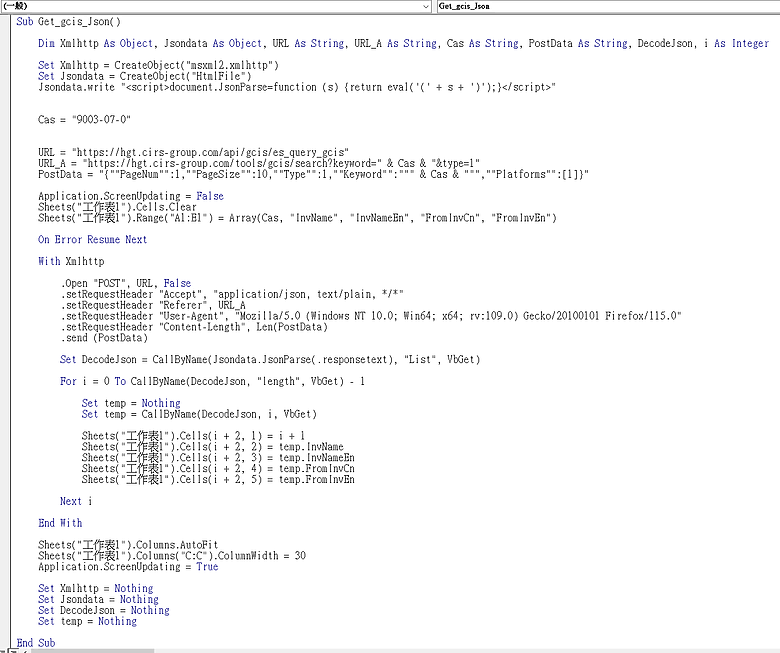The width and height of the screenshot is (780, 653).
Task: Click the line assigning temp.InvName
Action: point(212,447)
